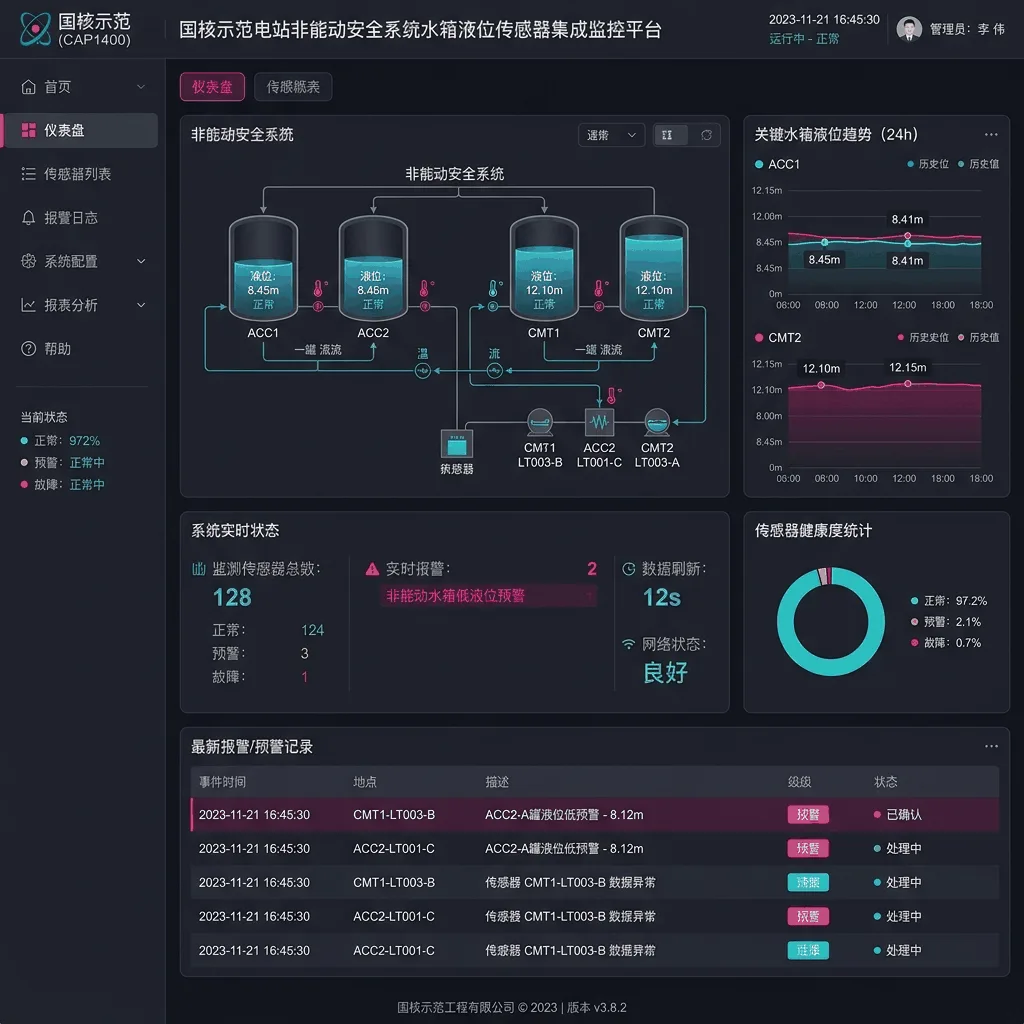Sort by the 事件时间 column header
Viewport: 1024px width, 1024px height.
tap(222, 782)
